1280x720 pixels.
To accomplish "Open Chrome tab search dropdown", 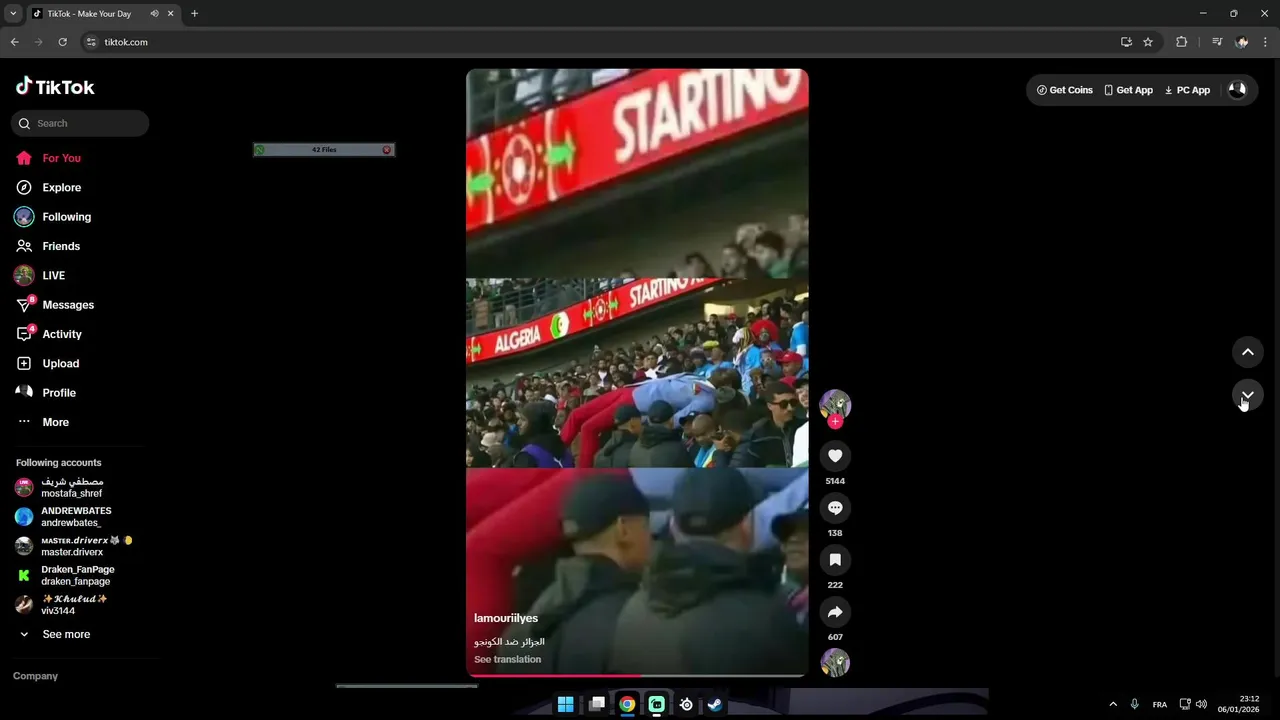I will [x=13, y=13].
